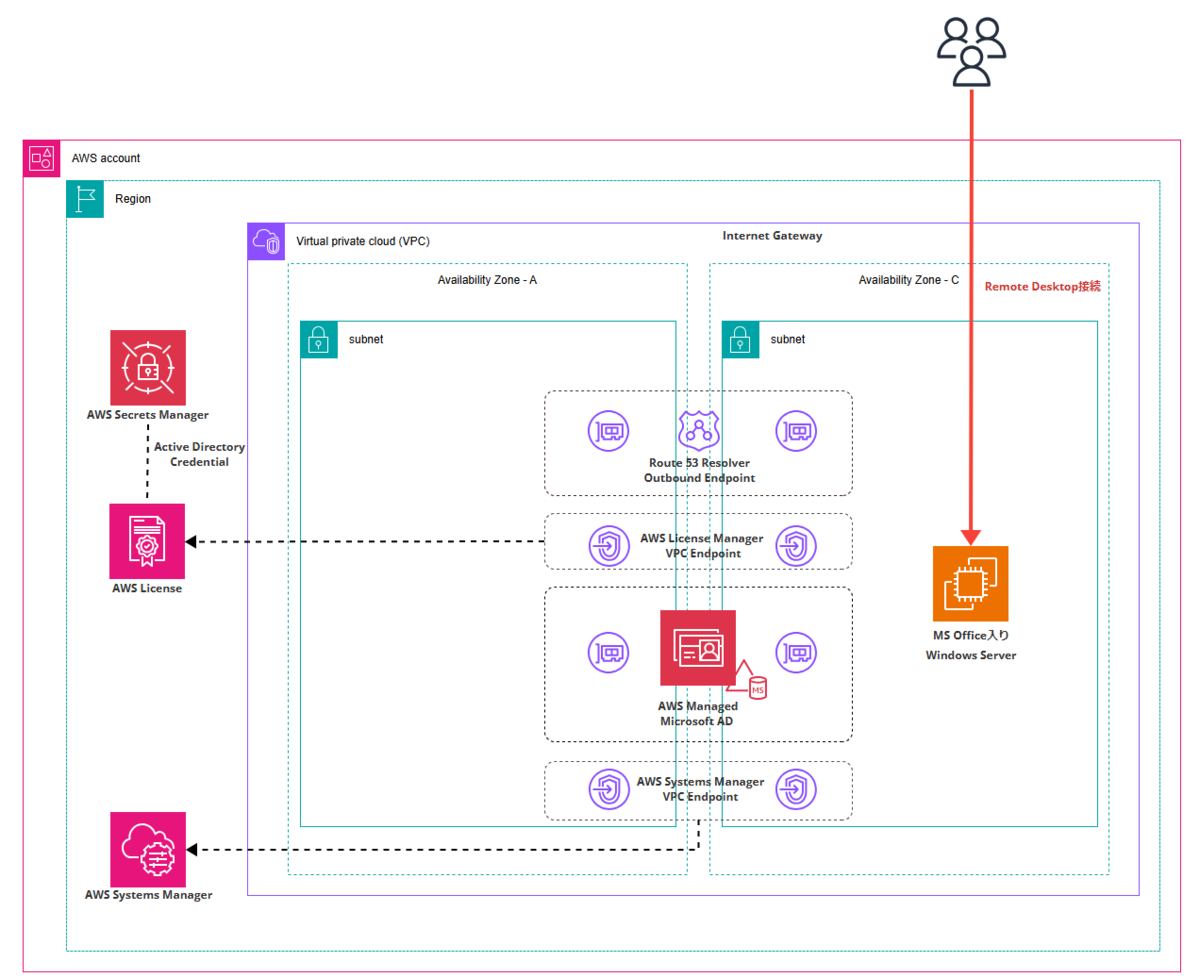Click License Manager VPC endpoint icon in Zone A subnet
This screenshot has height=978, width=1200.
coord(607,545)
